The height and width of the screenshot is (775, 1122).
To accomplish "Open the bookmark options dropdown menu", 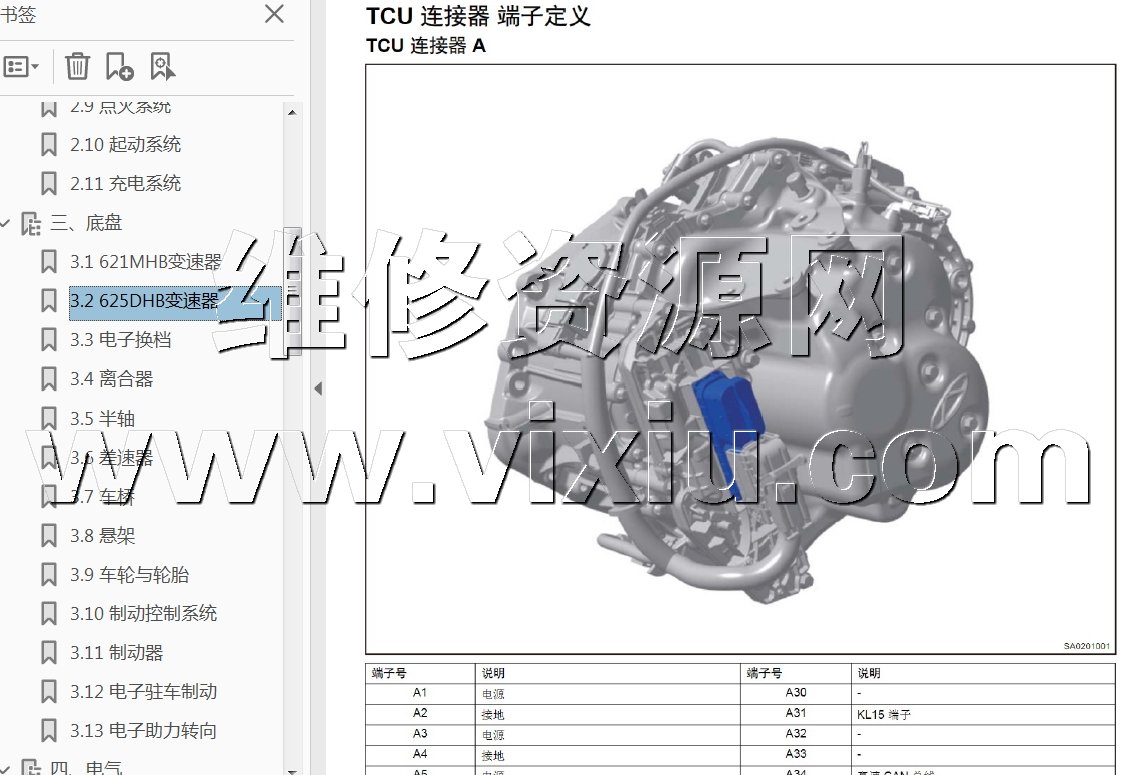I will point(21,67).
